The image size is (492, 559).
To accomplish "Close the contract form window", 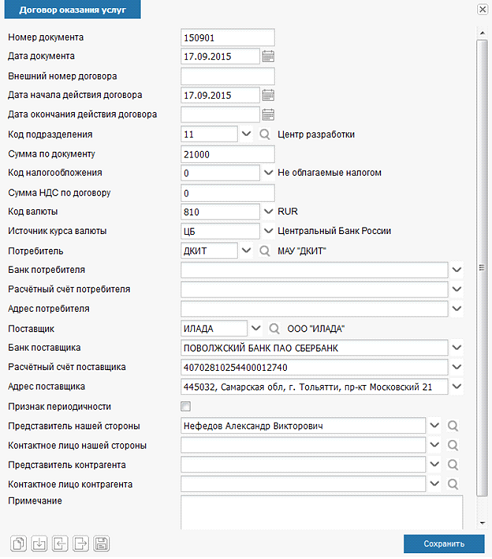I will (482, 9).
